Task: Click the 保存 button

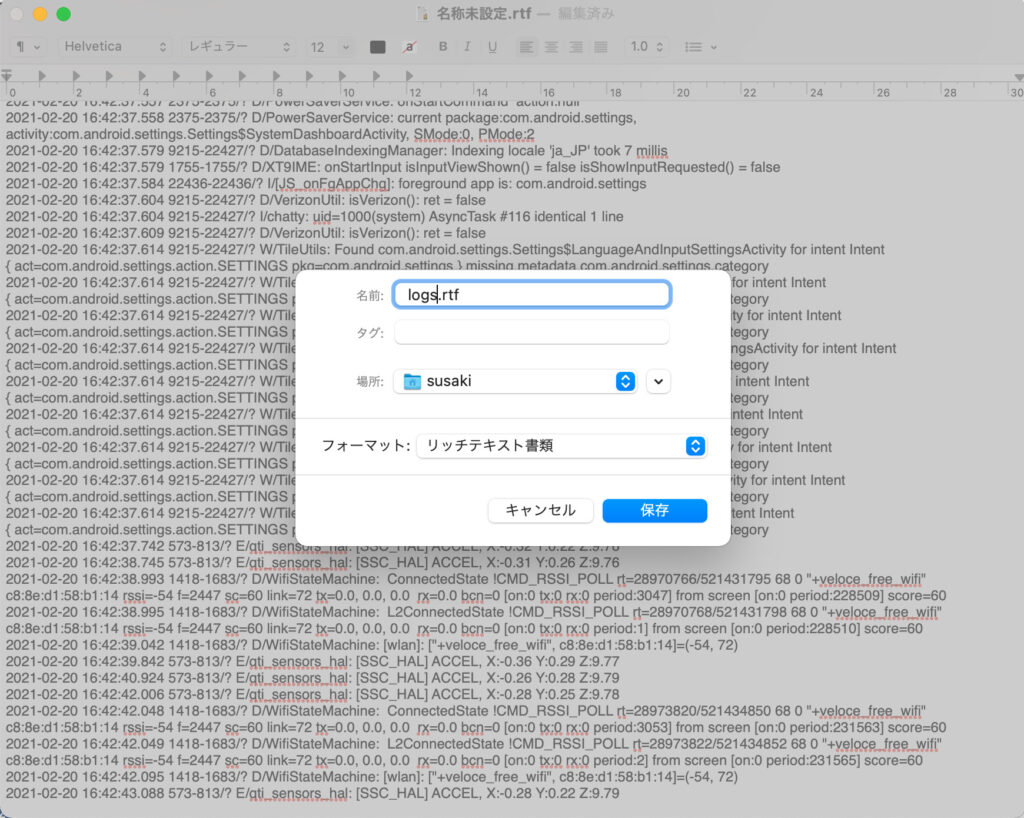Action: (x=654, y=511)
